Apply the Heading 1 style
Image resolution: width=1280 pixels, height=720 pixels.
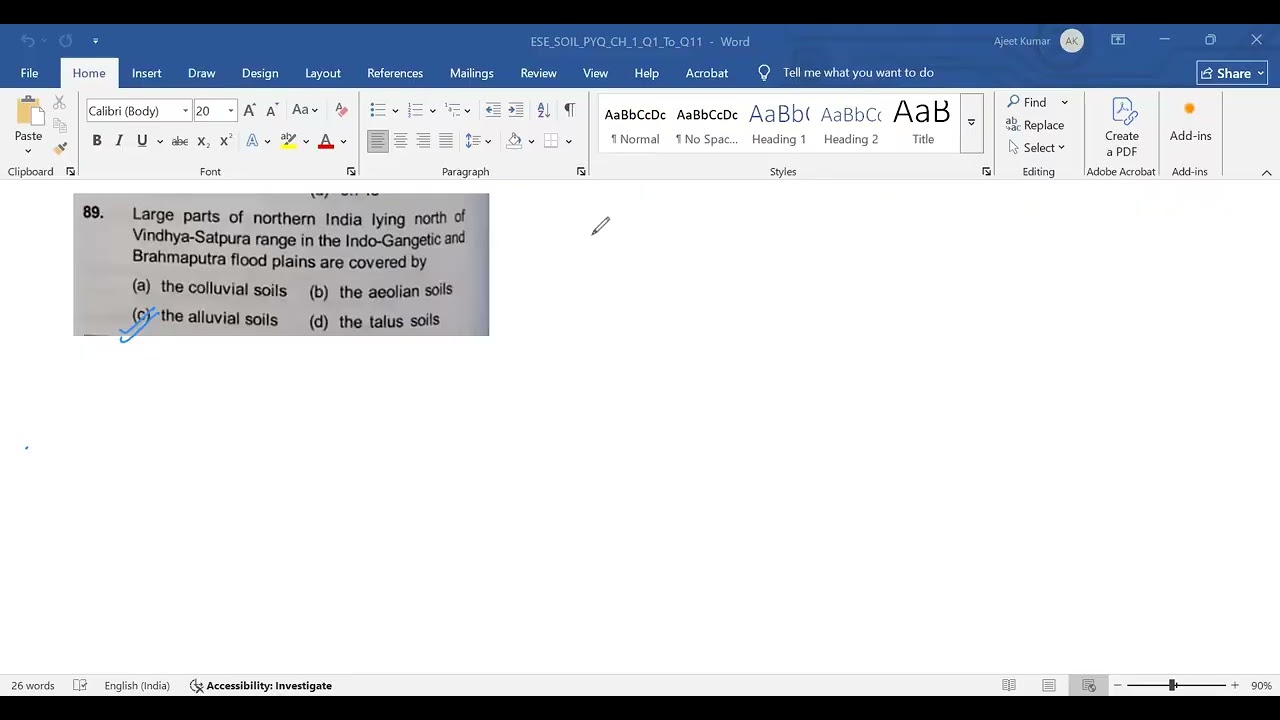tap(779, 123)
